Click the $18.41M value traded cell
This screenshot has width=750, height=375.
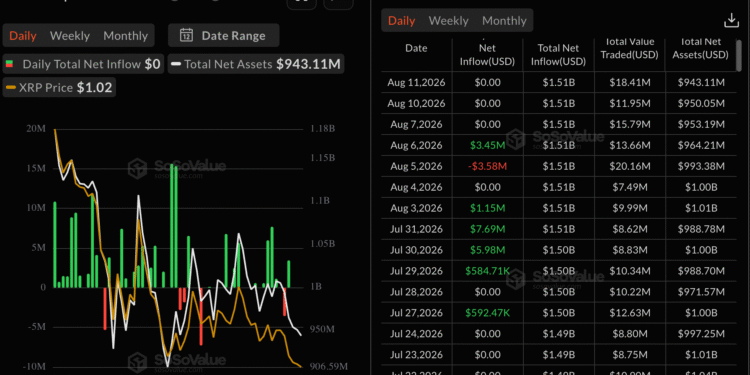click(630, 82)
